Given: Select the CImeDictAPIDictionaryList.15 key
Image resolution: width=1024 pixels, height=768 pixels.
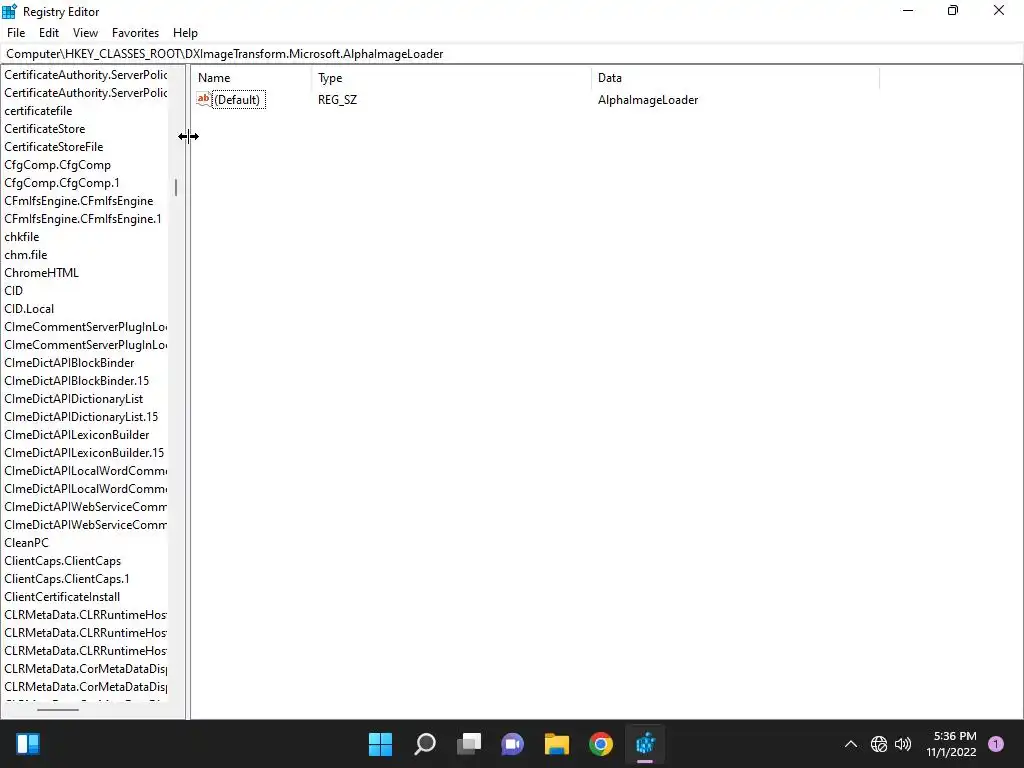Looking at the screenshot, I should 81,417.
